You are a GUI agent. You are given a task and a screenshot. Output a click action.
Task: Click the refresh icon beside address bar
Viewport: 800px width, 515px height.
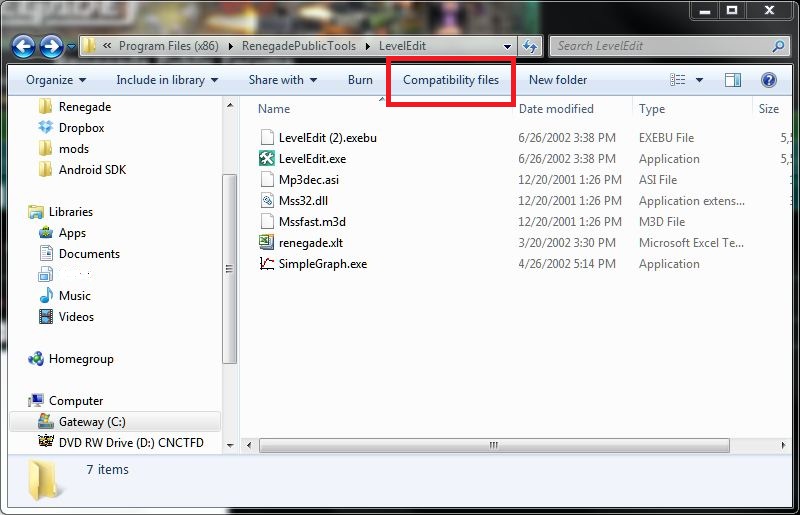point(531,46)
